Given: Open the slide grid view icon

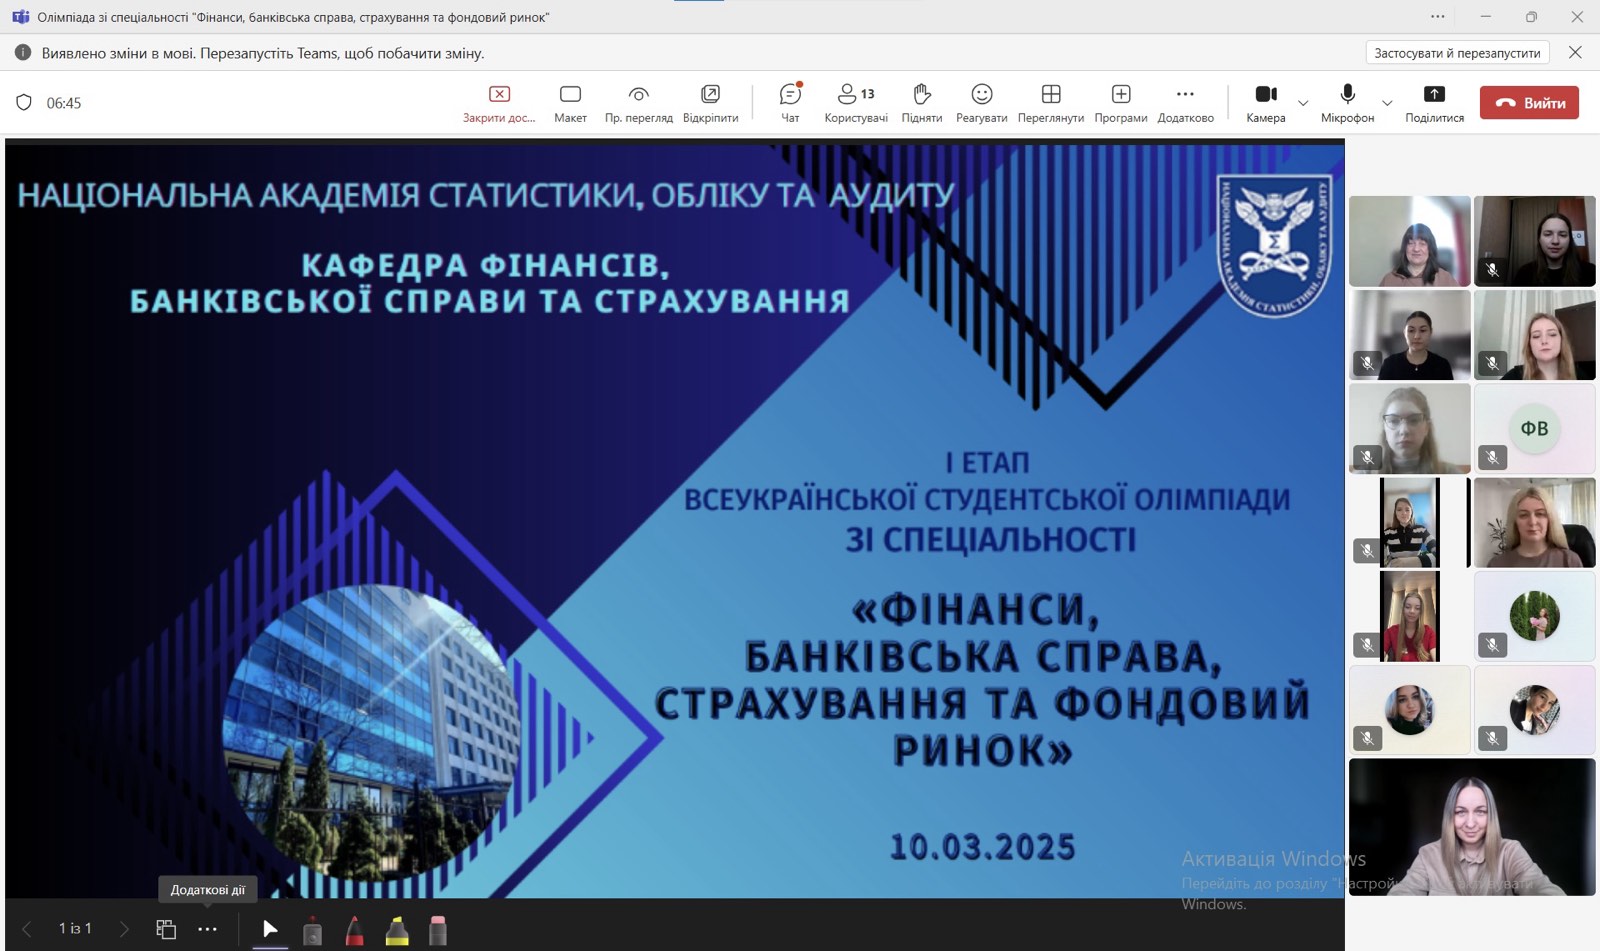Looking at the screenshot, I should (x=166, y=929).
